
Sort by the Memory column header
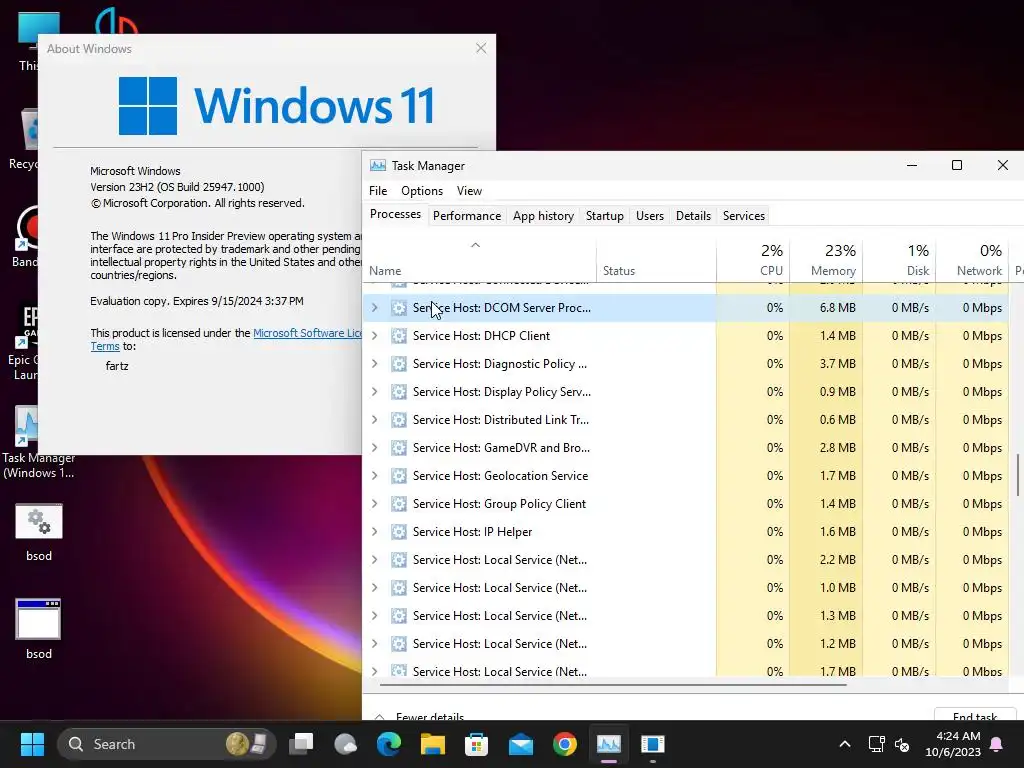click(826, 260)
